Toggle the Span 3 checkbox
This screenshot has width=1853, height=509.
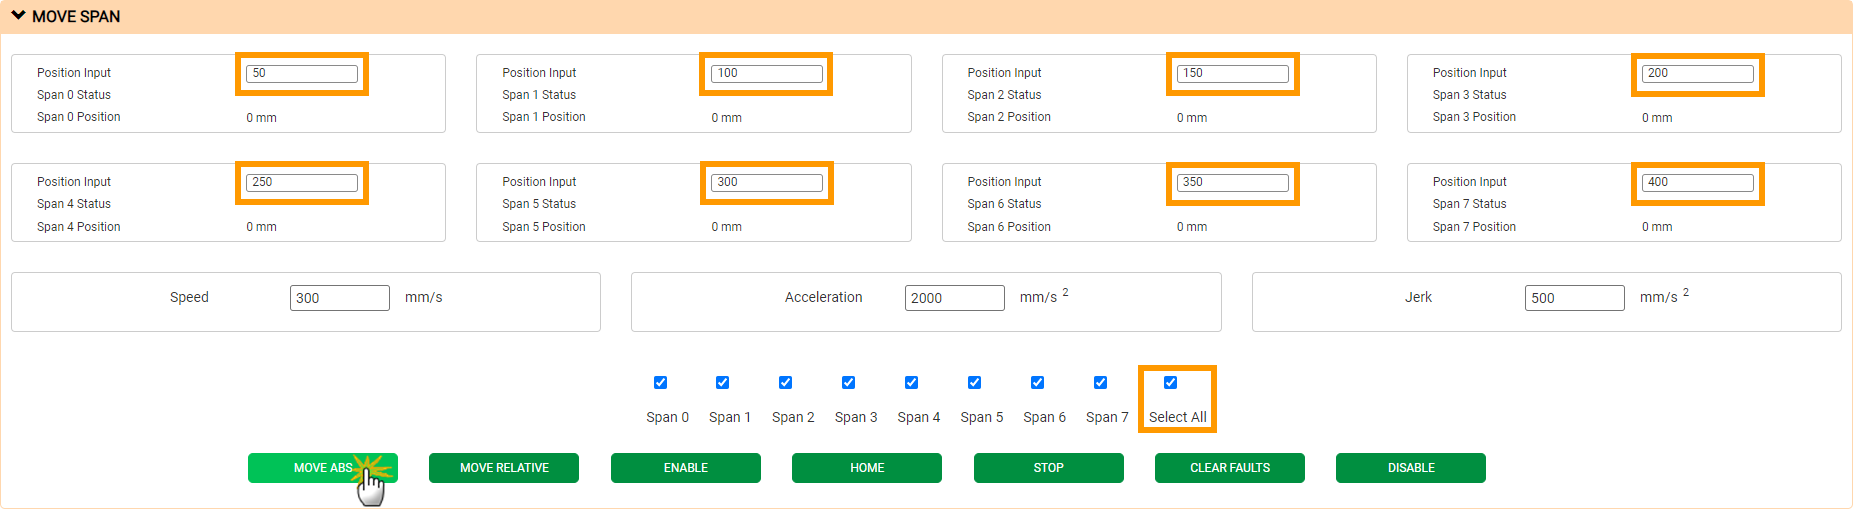[x=848, y=383]
